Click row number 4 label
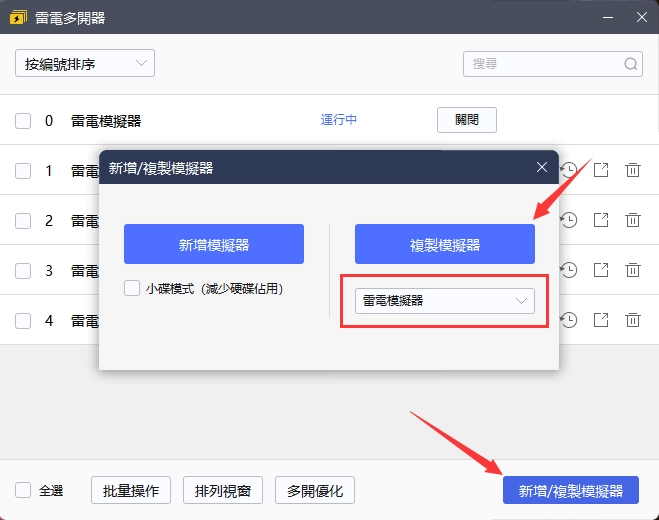The image size is (659, 520). [49, 321]
